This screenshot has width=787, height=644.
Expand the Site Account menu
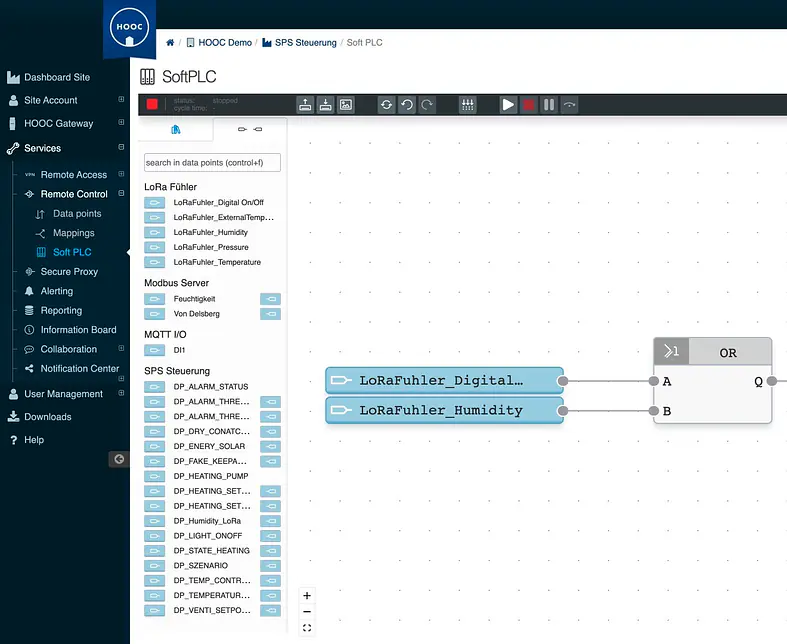pos(120,100)
